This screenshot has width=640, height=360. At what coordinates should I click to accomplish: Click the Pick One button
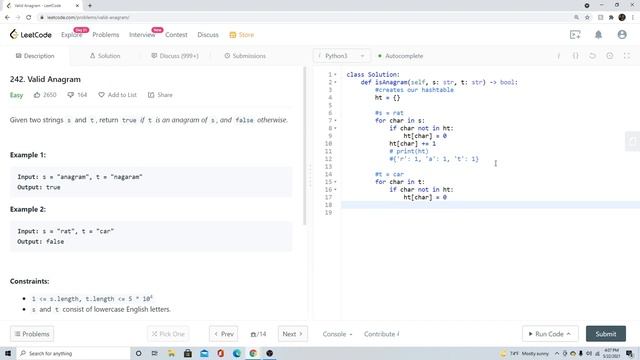(x=168, y=334)
